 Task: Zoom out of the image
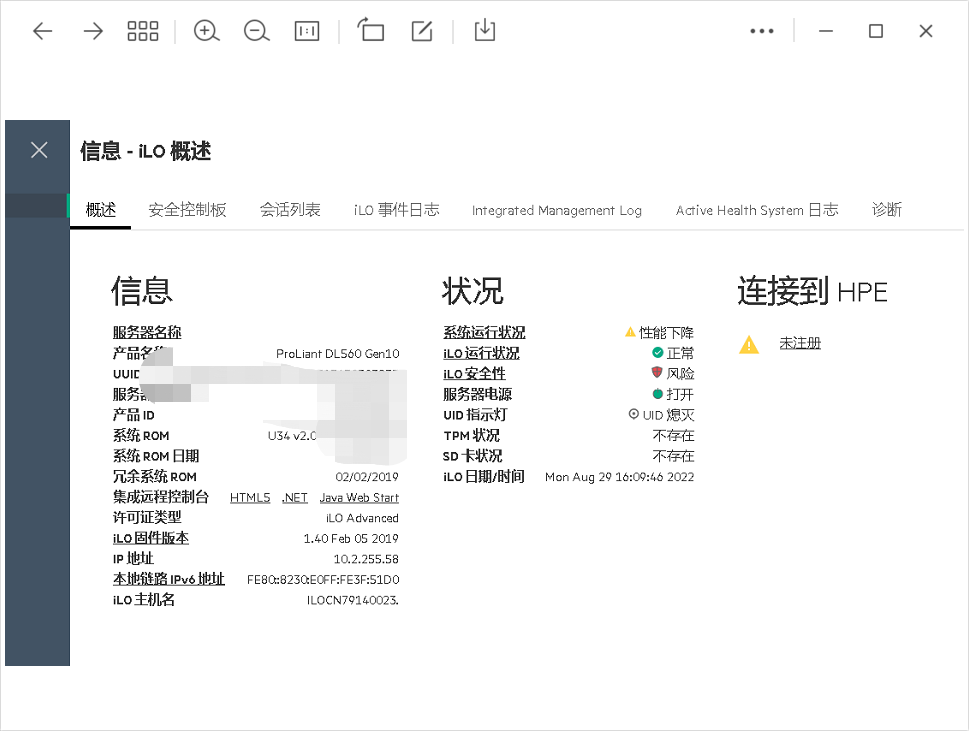[257, 31]
